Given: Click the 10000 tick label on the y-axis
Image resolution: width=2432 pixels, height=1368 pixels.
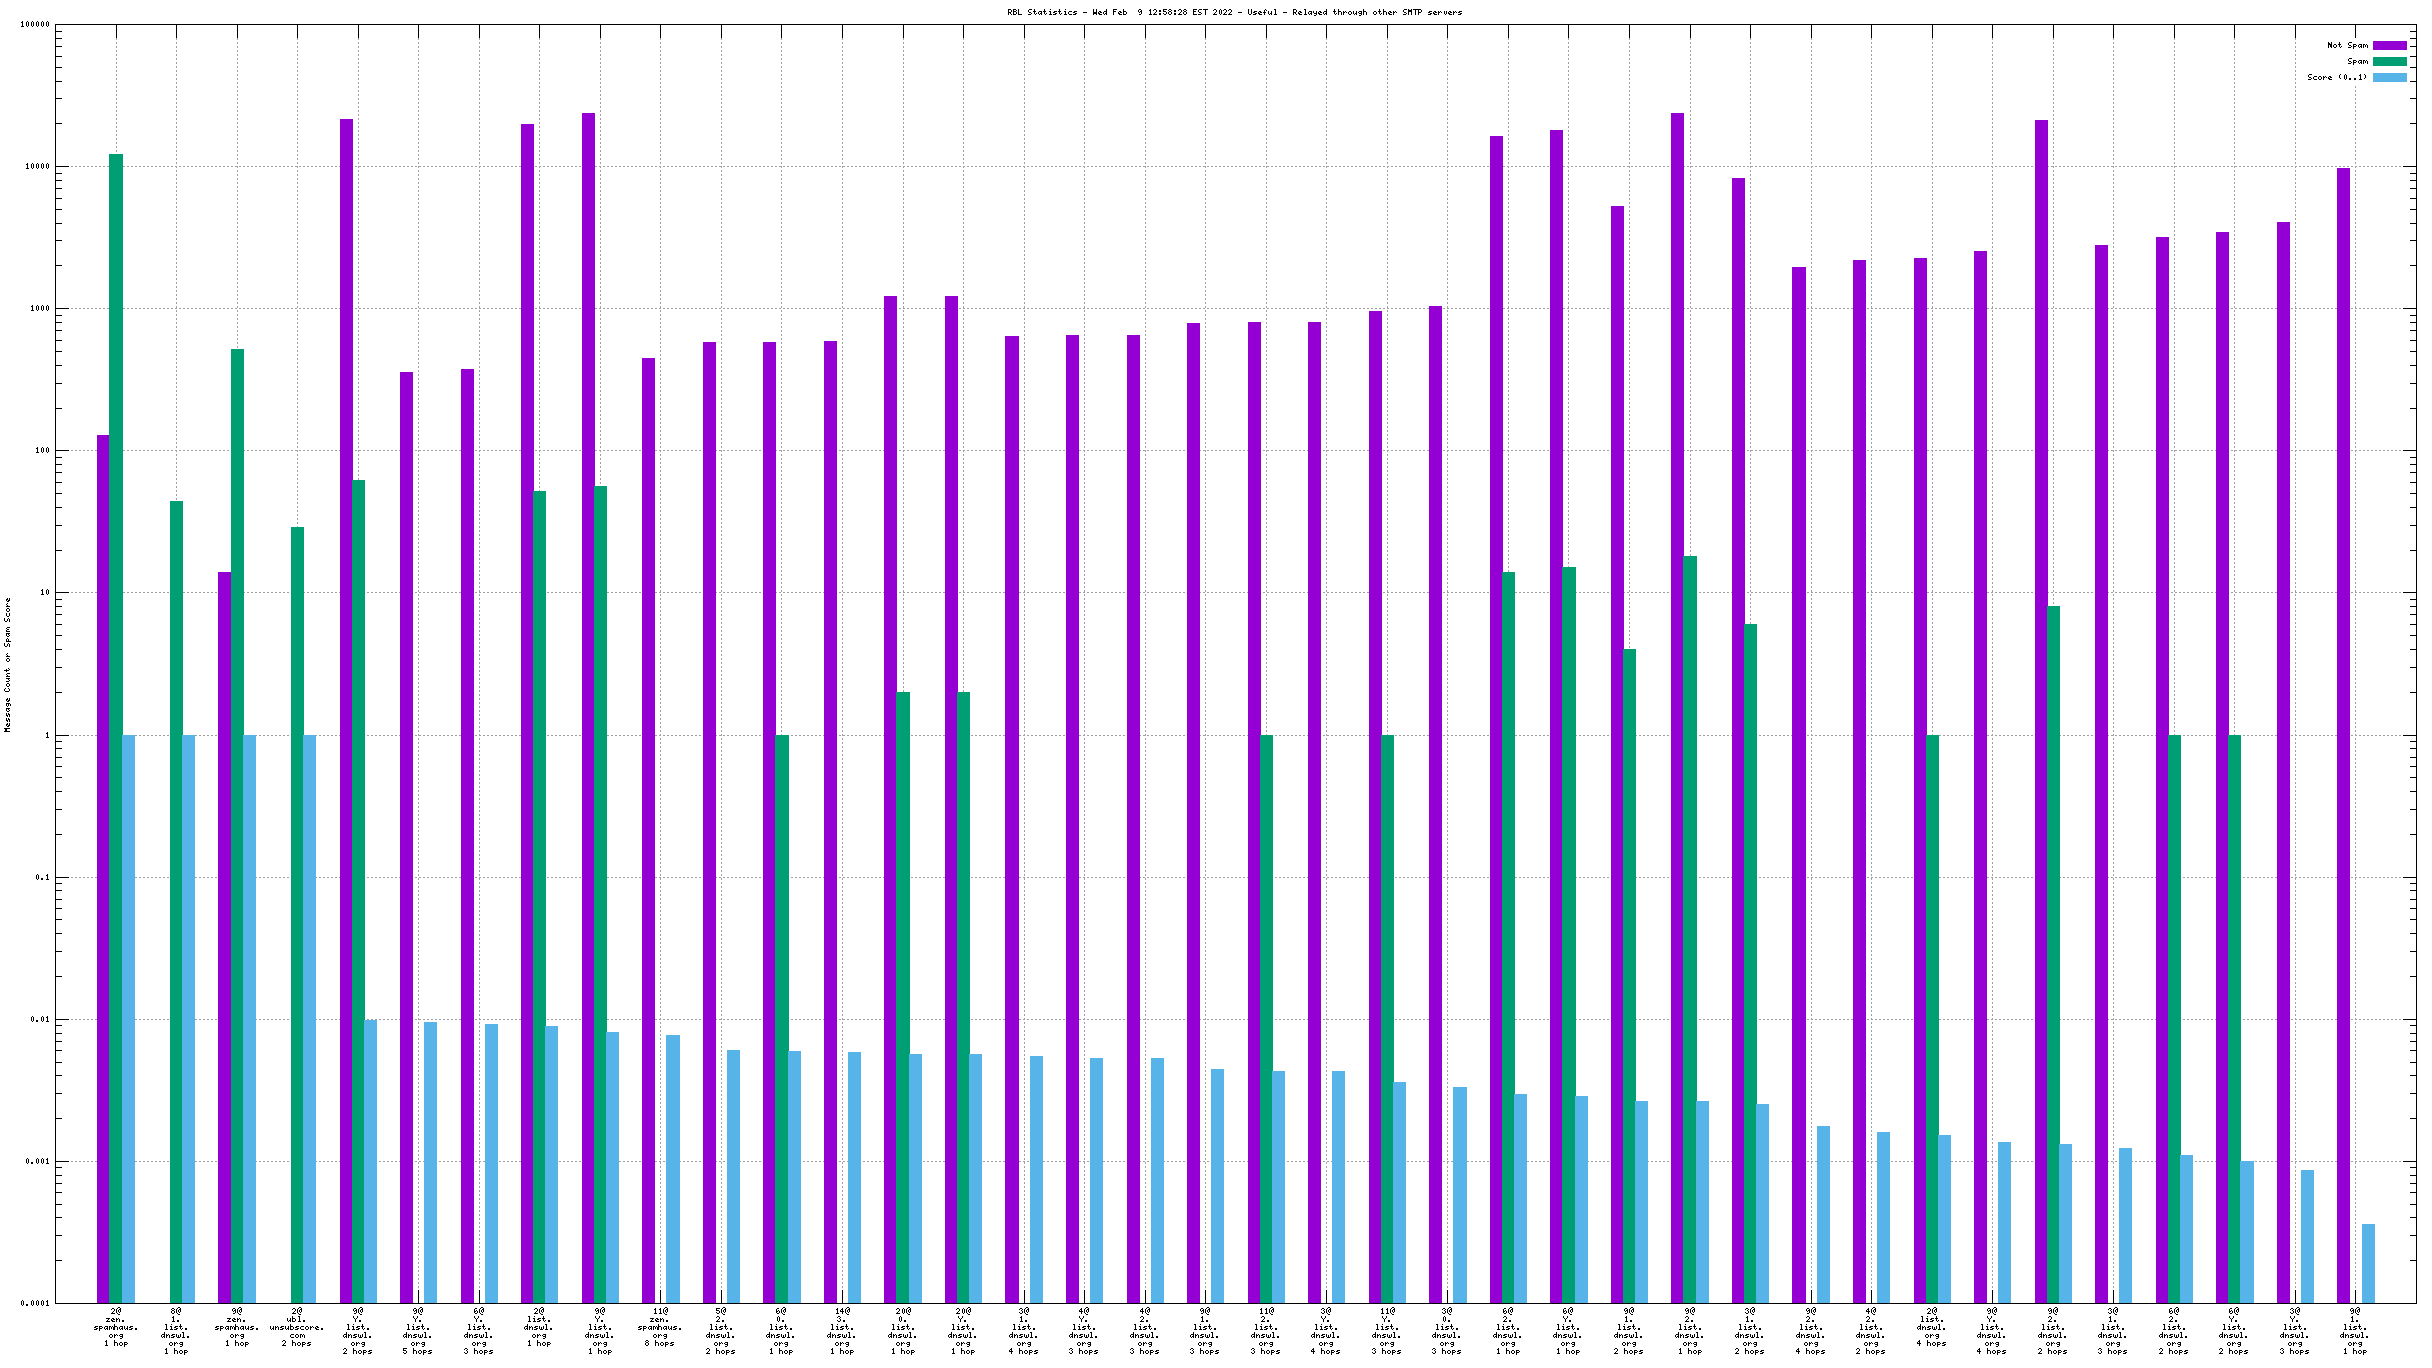Looking at the screenshot, I should 36,167.
